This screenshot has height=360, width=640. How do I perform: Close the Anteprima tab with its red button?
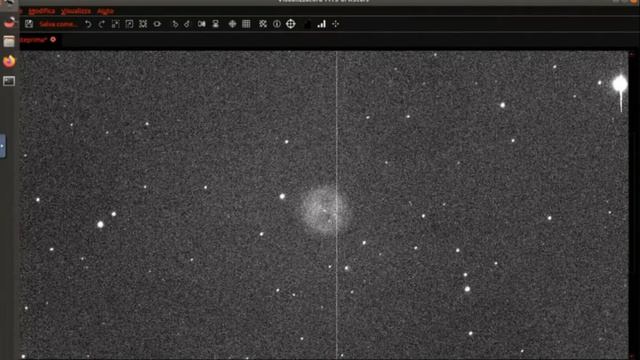coord(53,40)
